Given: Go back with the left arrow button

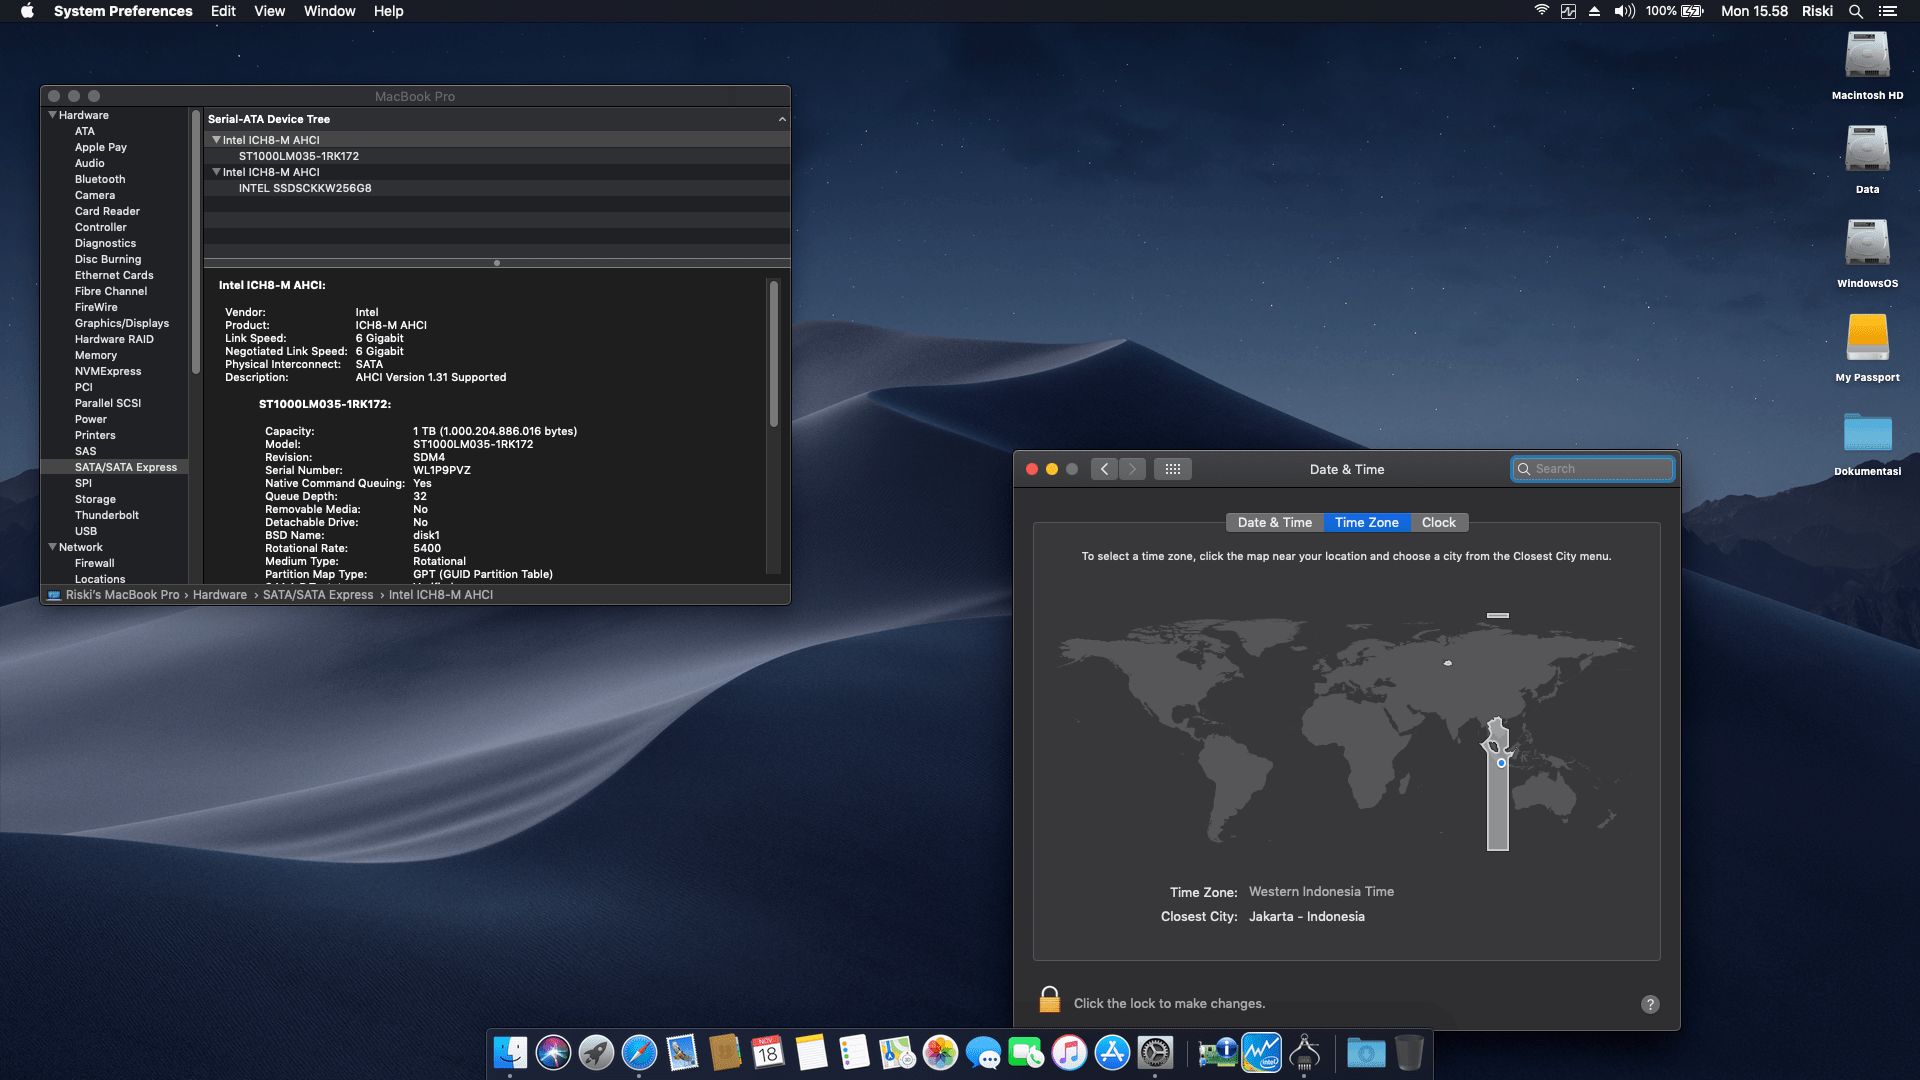Looking at the screenshot, I should tap(1104, 469).
